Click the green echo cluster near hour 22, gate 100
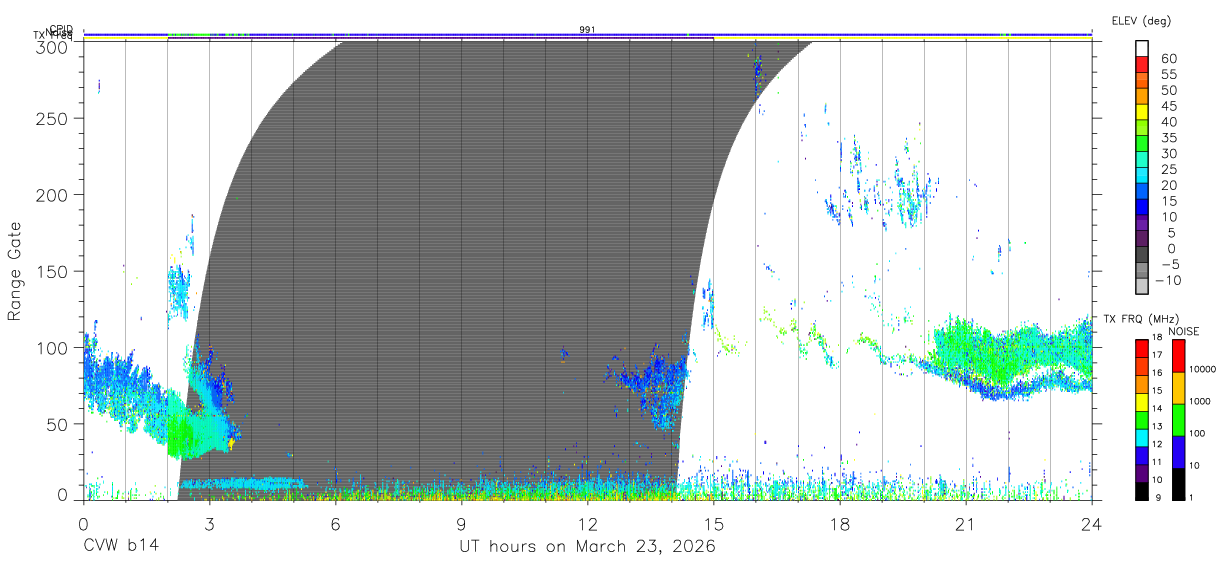Screen dimensions: 1228x567 tap(1010, 348)
